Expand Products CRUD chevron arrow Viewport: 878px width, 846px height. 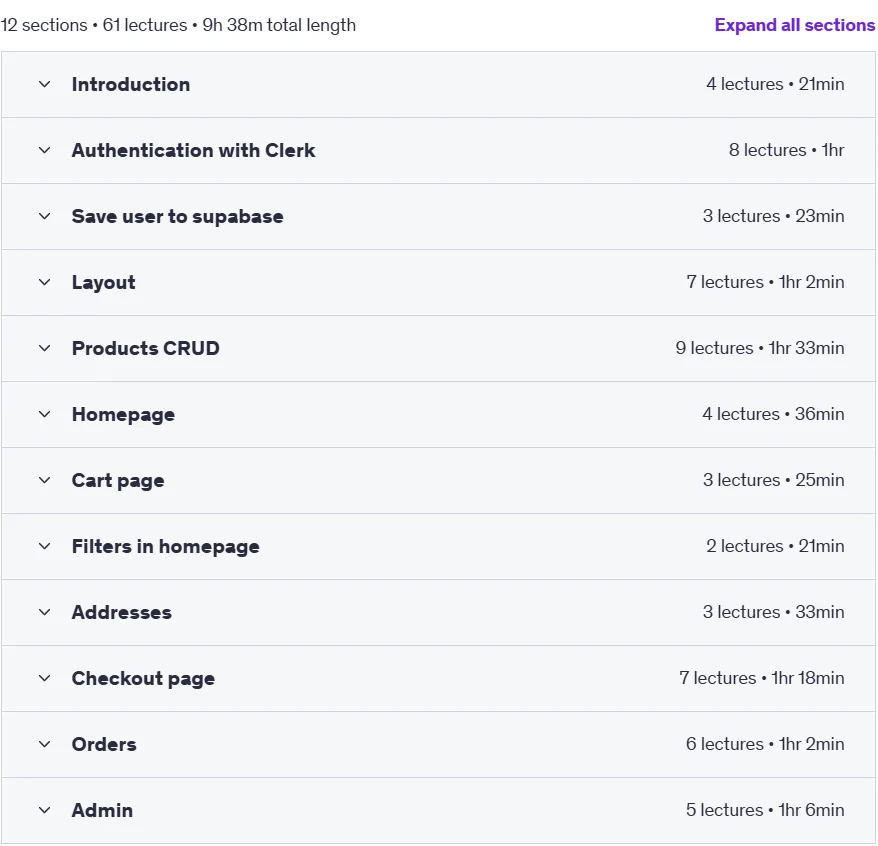point(45,348)
